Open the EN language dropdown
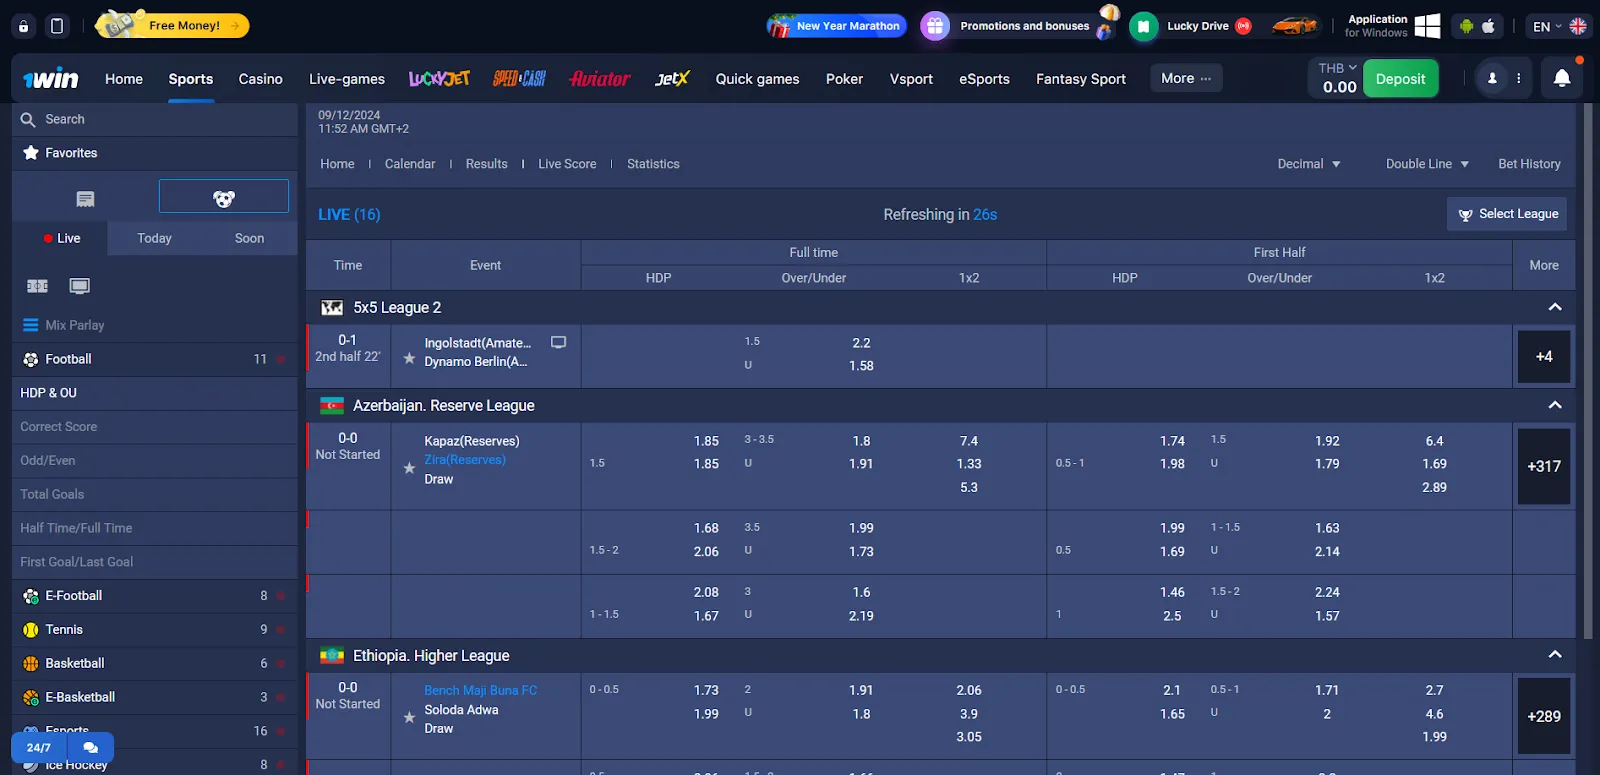Screen dimensions: 1600x775 1559,26
